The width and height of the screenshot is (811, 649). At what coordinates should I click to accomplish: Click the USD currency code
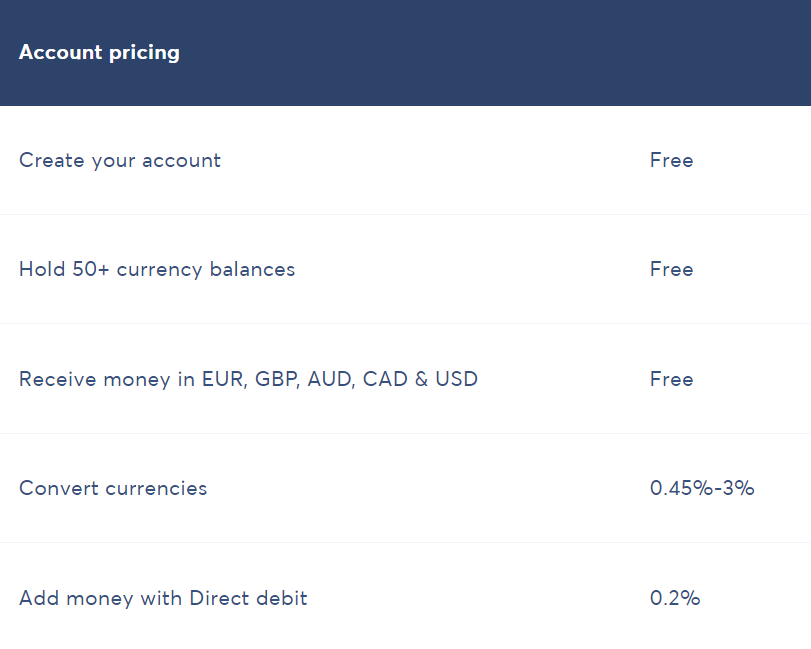point(456,379)
